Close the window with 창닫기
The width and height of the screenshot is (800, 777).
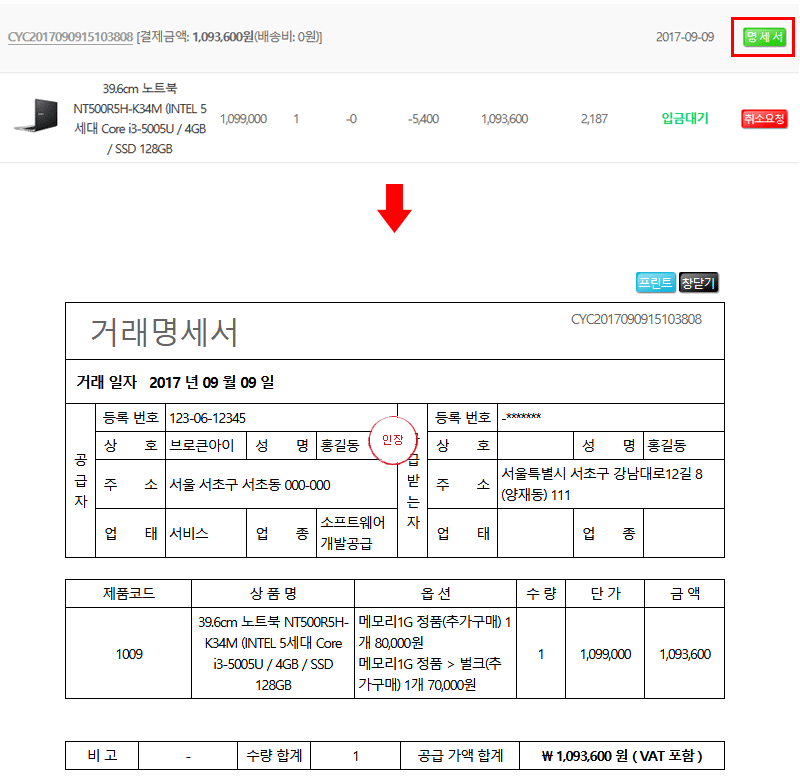698,283
